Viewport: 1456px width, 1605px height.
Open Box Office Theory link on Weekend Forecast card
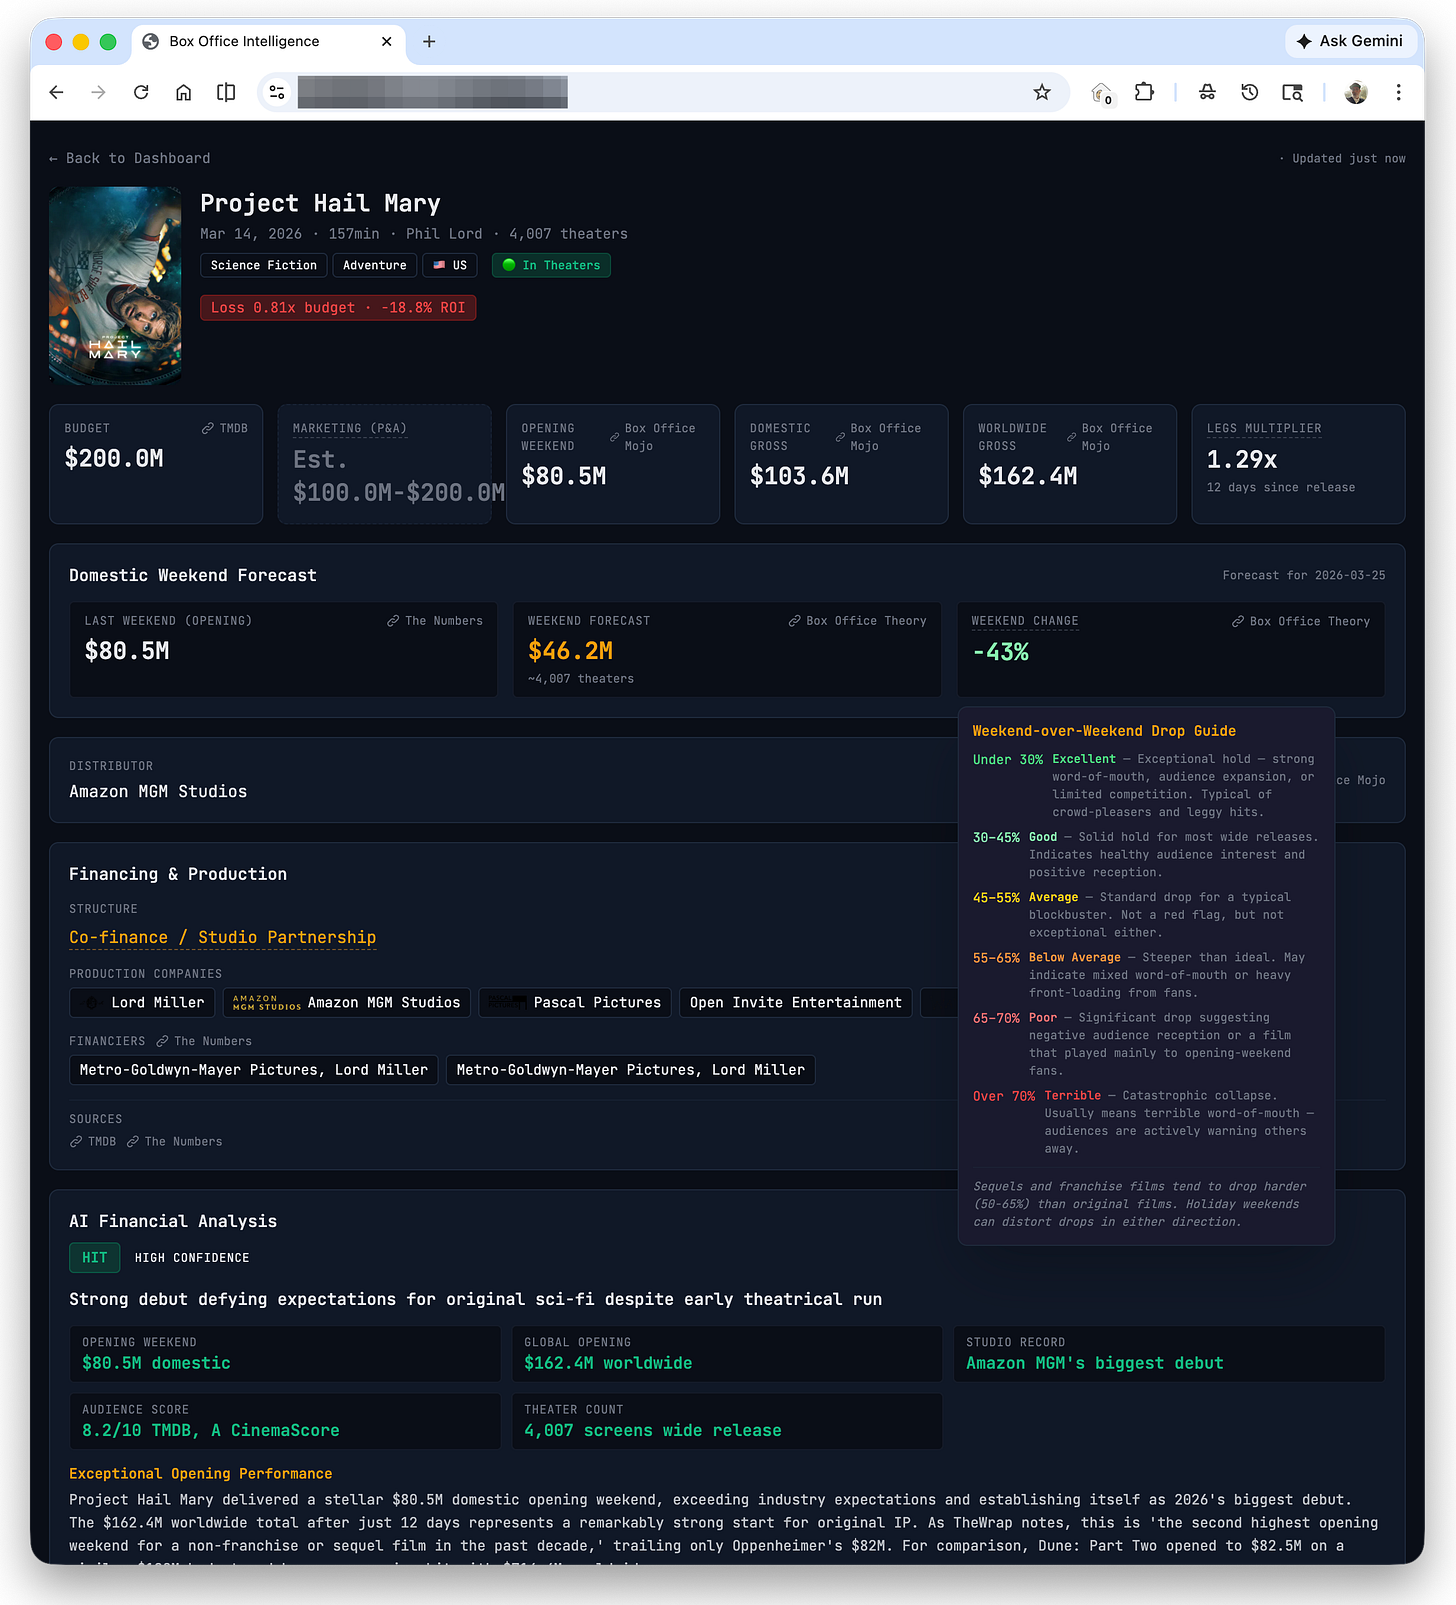click(858, 621)
